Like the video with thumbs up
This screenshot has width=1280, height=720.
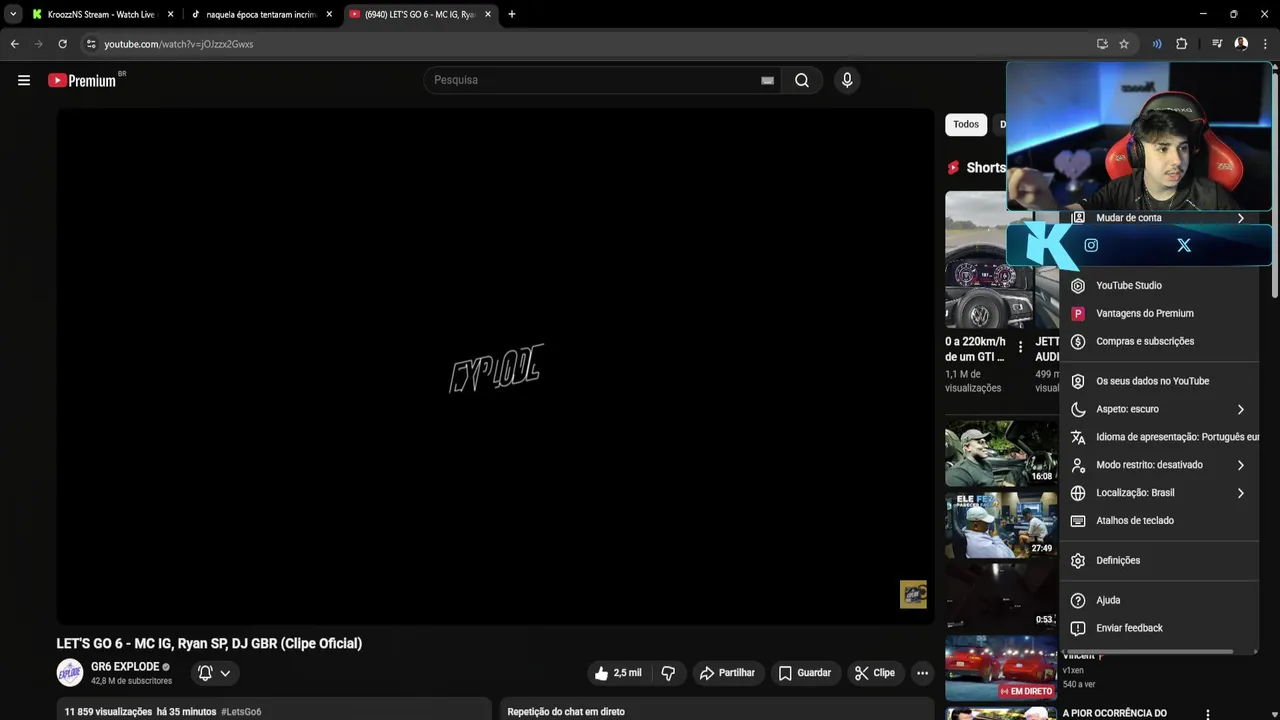pos(619,673)
